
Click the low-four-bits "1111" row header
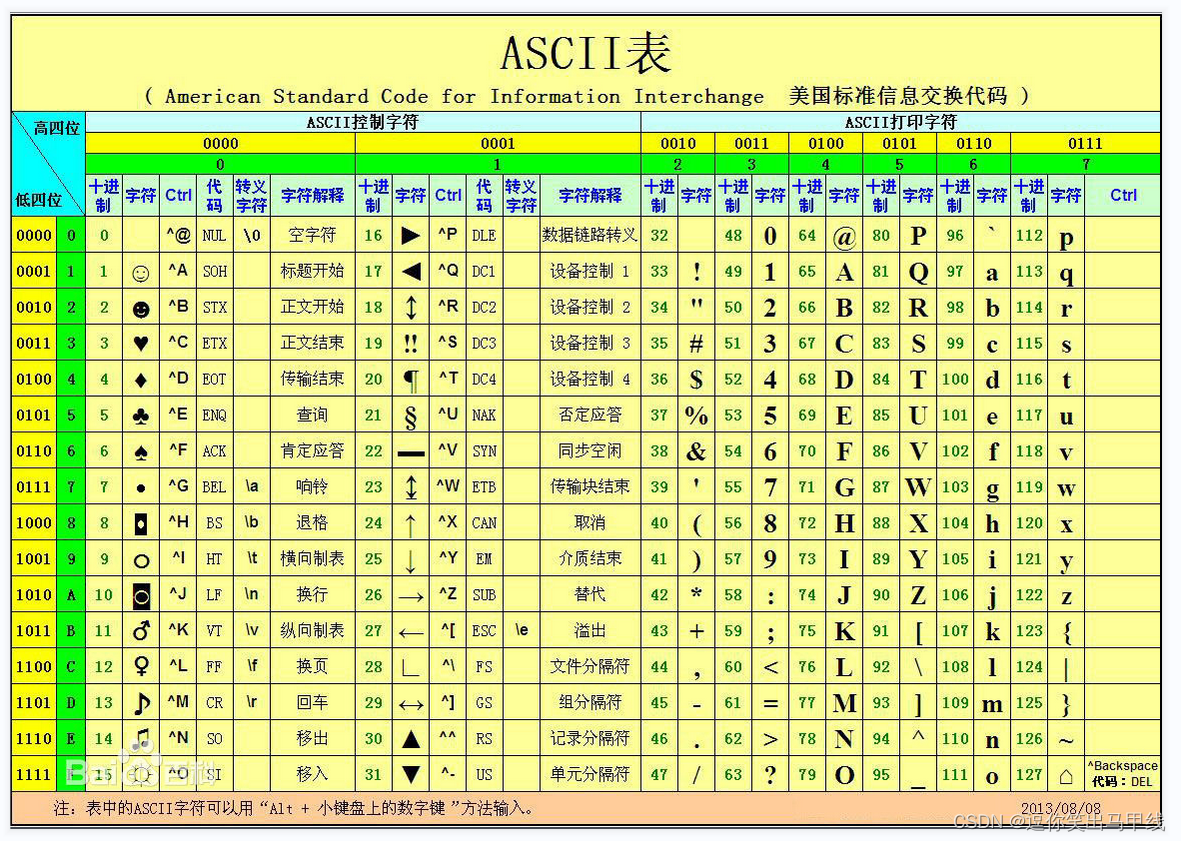34,775
